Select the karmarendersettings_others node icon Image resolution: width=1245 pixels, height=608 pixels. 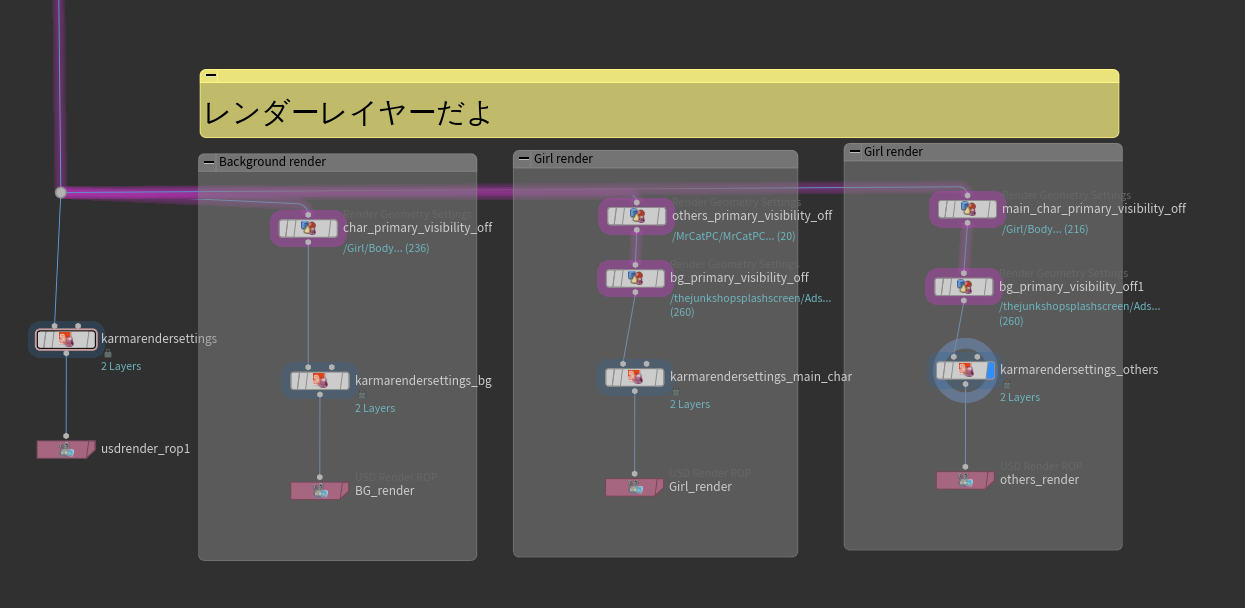[x=966, y=370]
